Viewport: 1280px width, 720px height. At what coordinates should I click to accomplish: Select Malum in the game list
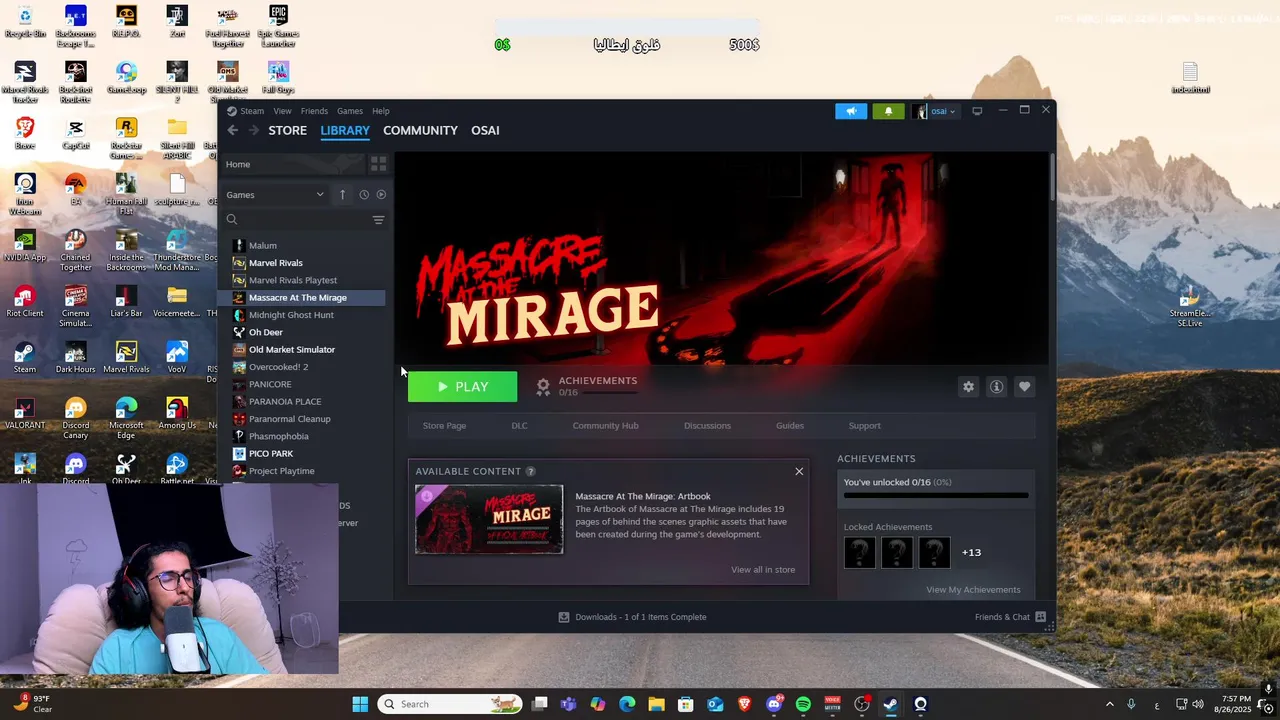coord(263,246)
